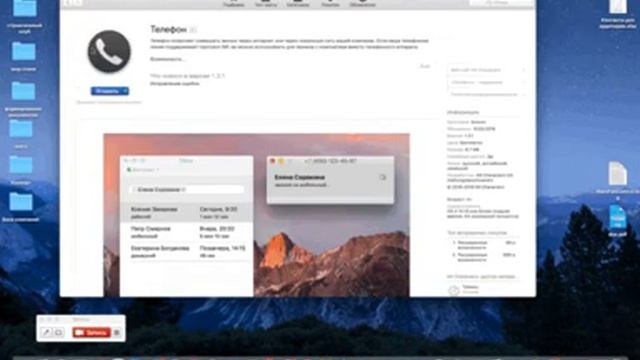Select the blue PDF file on desktop
Image resolution: width=640 pixels, height=360 pixels.
(618, 220)
